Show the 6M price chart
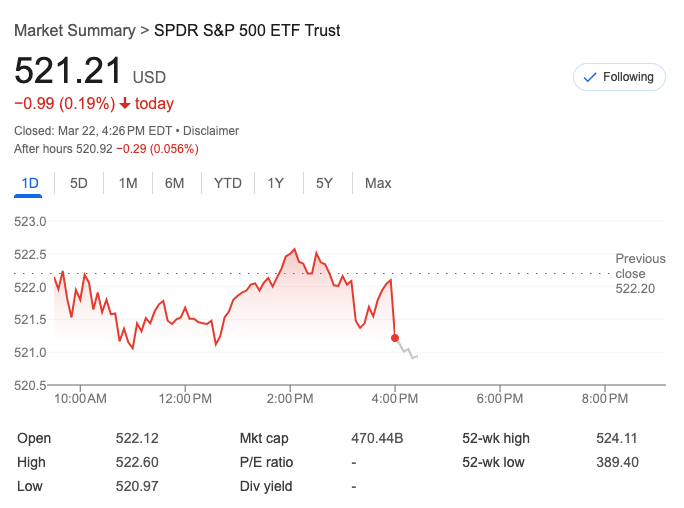Image resolution: width=684 pixels, height=508 pixels. click(x=175, y=183)
